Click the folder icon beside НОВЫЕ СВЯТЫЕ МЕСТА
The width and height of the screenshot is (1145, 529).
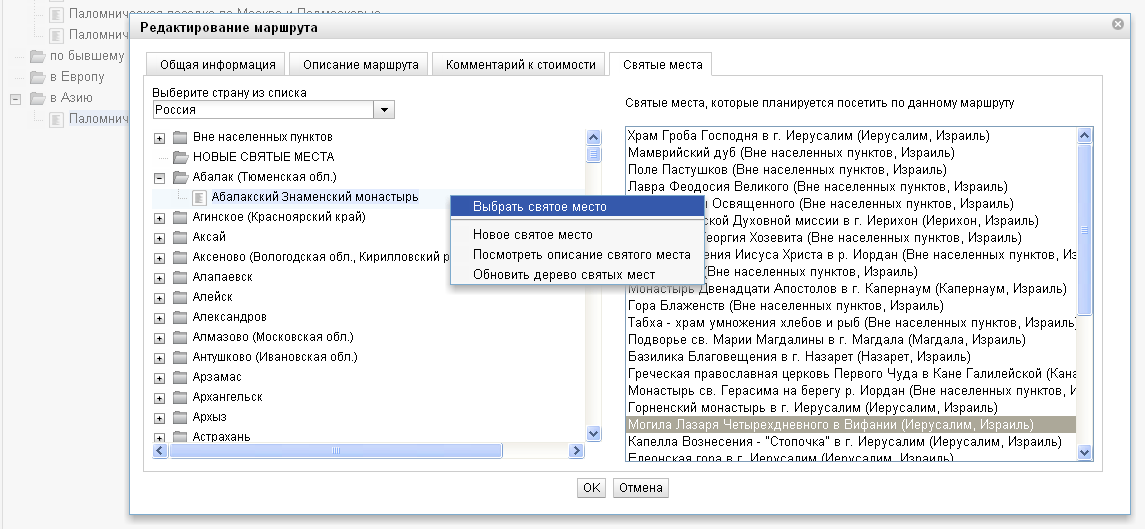click(x=180, y=157)
